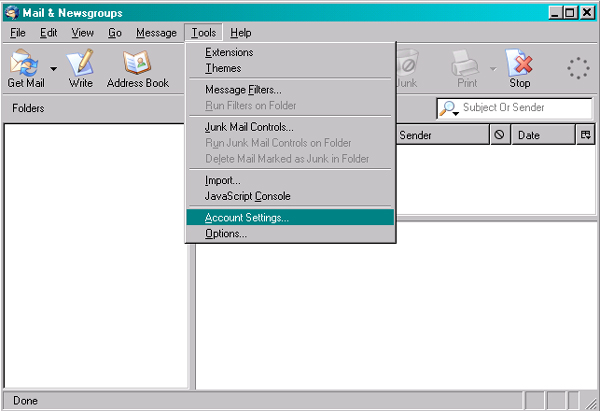Viewport: 600px width, 411px height.
Task: Open Junk Mail Controls menu item
Action: (249, 127)
